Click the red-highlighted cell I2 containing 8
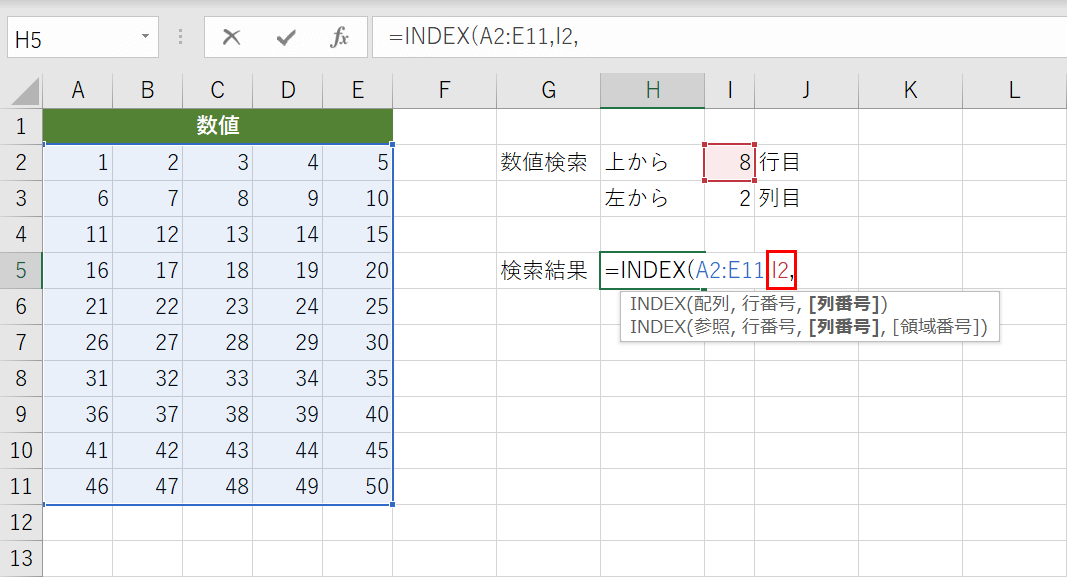1067x577 pixels. [729, 161]
